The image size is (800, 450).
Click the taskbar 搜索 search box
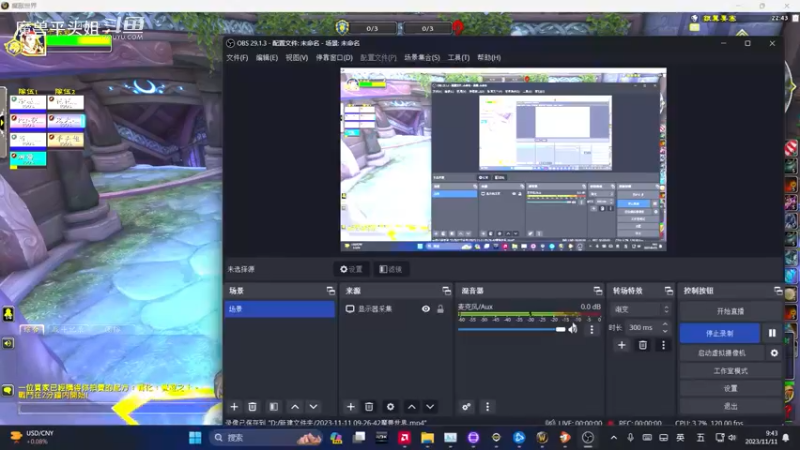266,438
